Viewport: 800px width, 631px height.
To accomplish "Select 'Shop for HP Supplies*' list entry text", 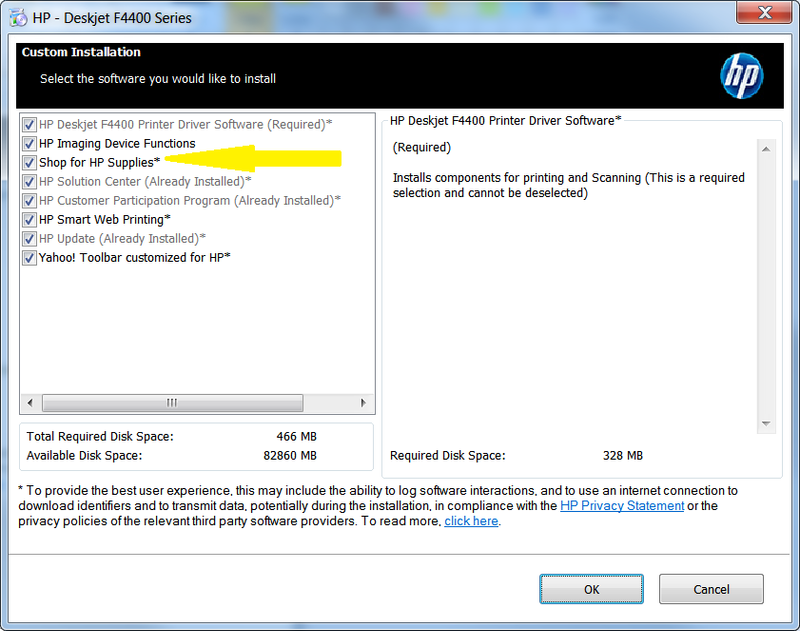I will 99,162.
